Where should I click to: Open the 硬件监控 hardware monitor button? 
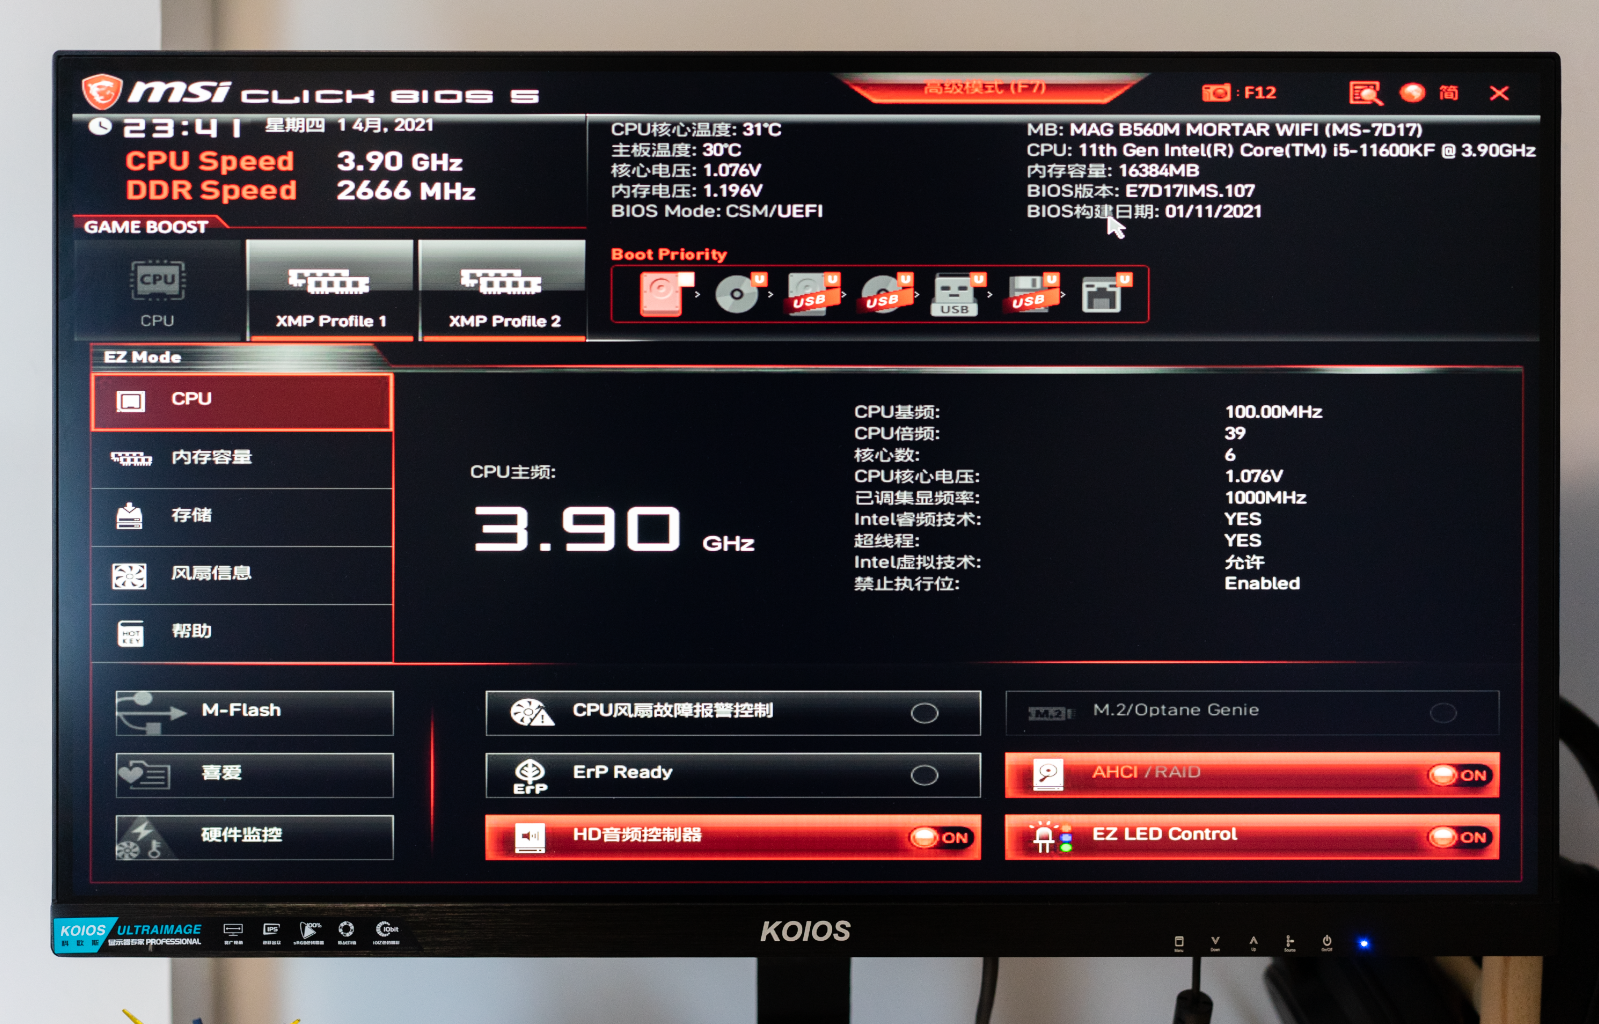click(255, 837)
